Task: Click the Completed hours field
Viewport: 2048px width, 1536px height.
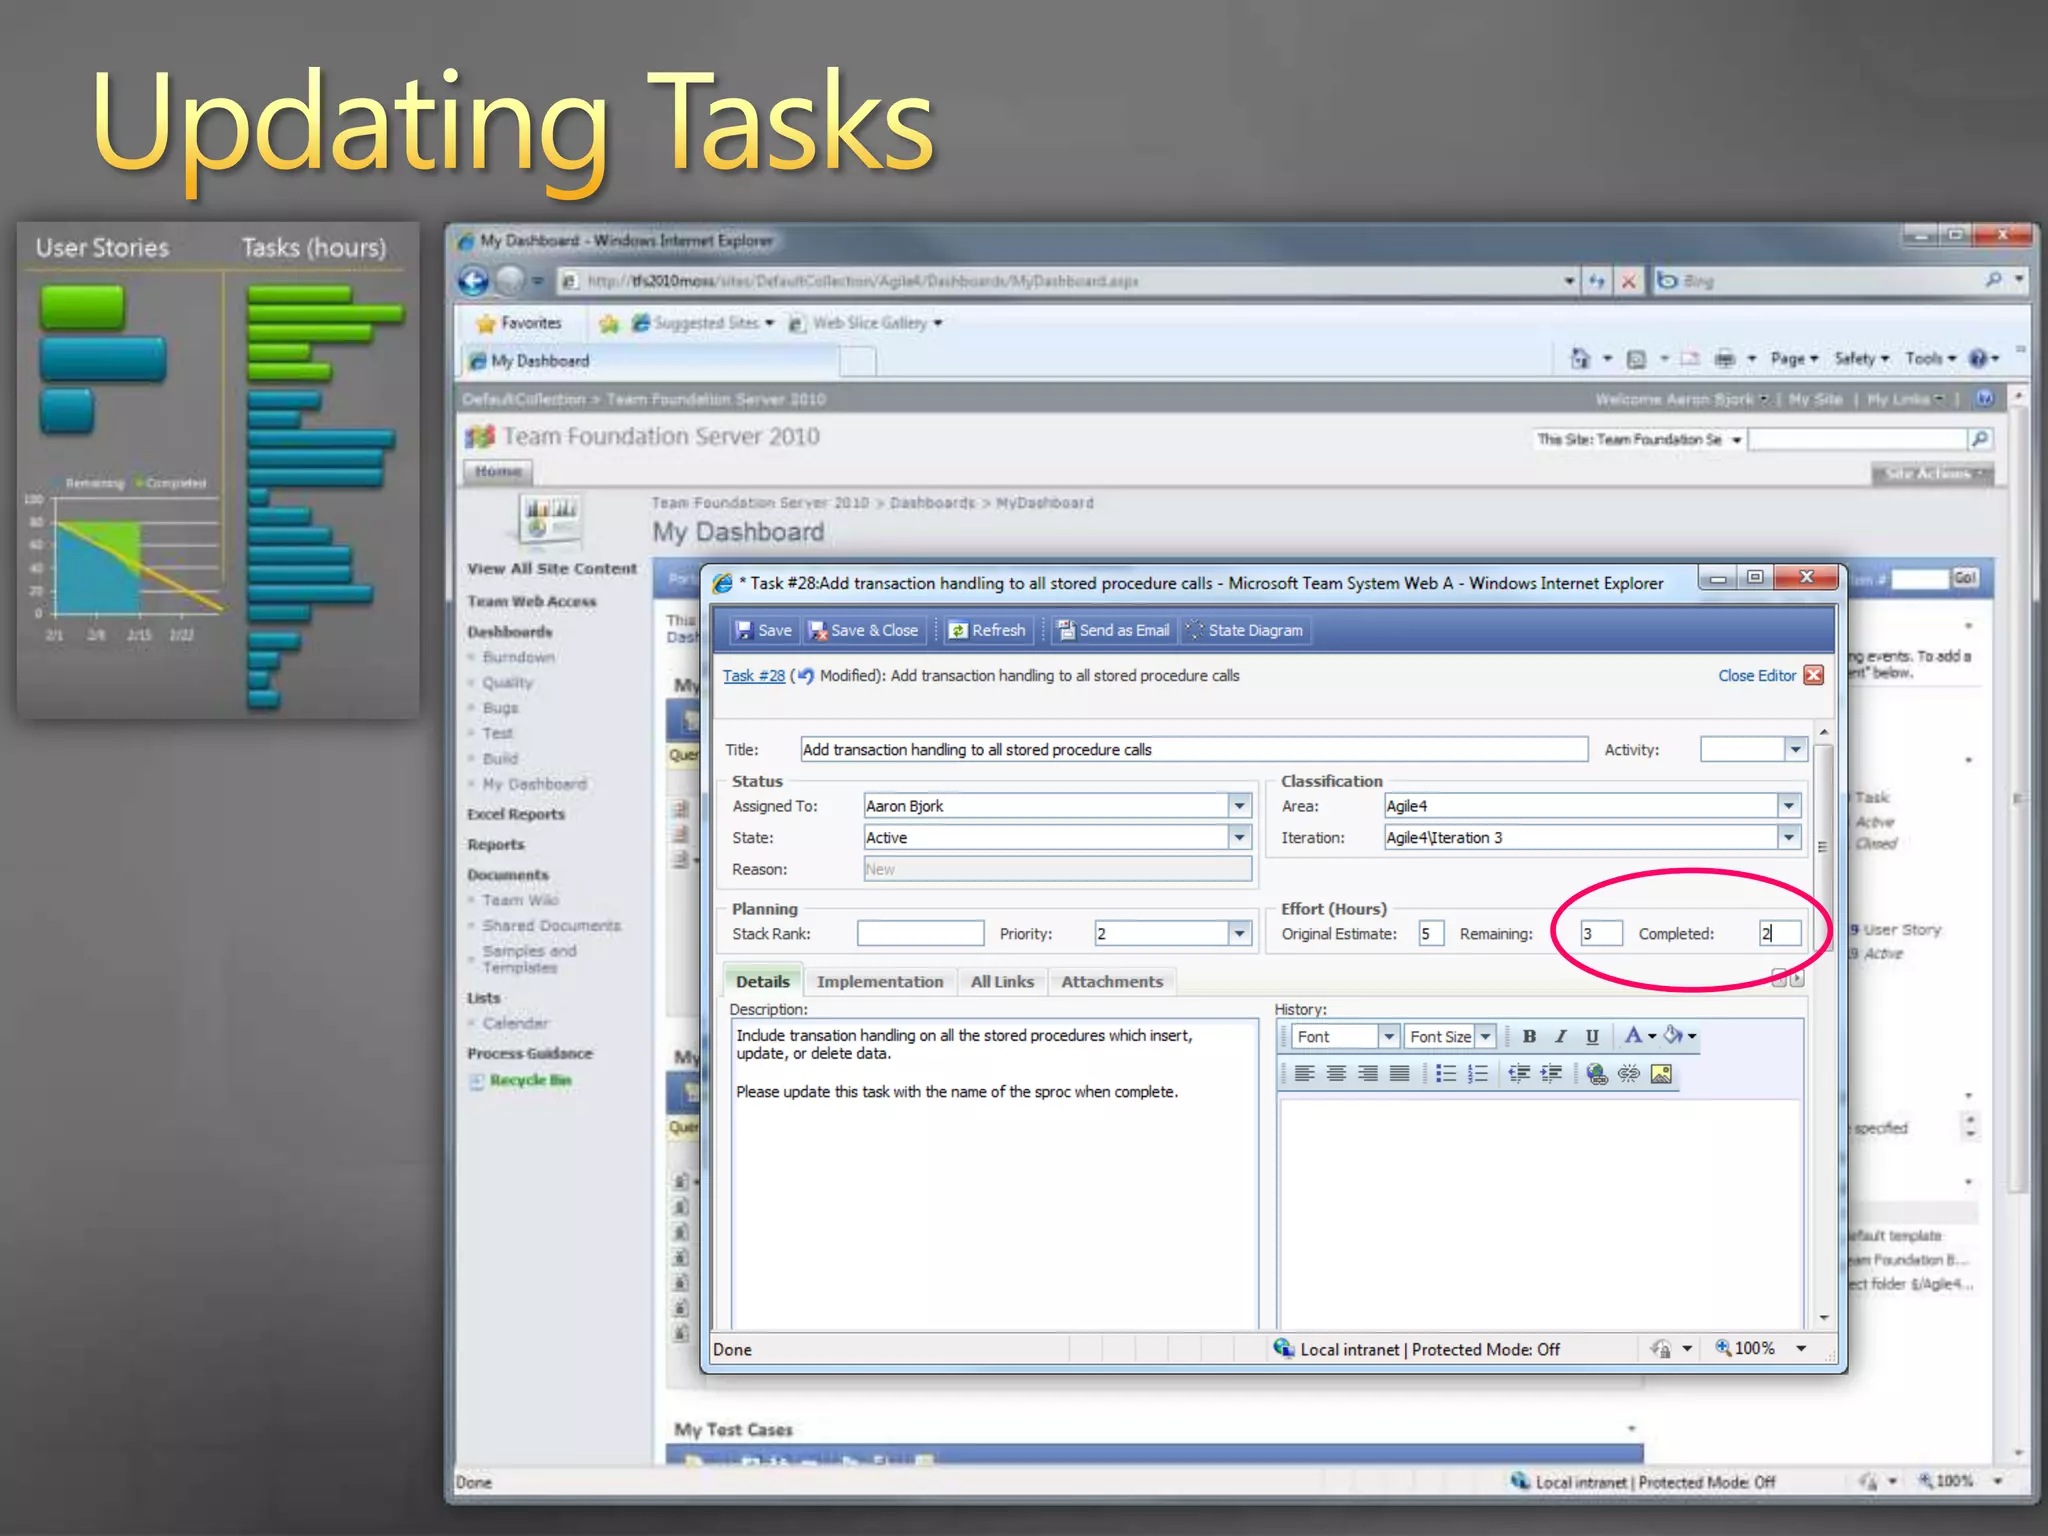Action: point(1780,934)
